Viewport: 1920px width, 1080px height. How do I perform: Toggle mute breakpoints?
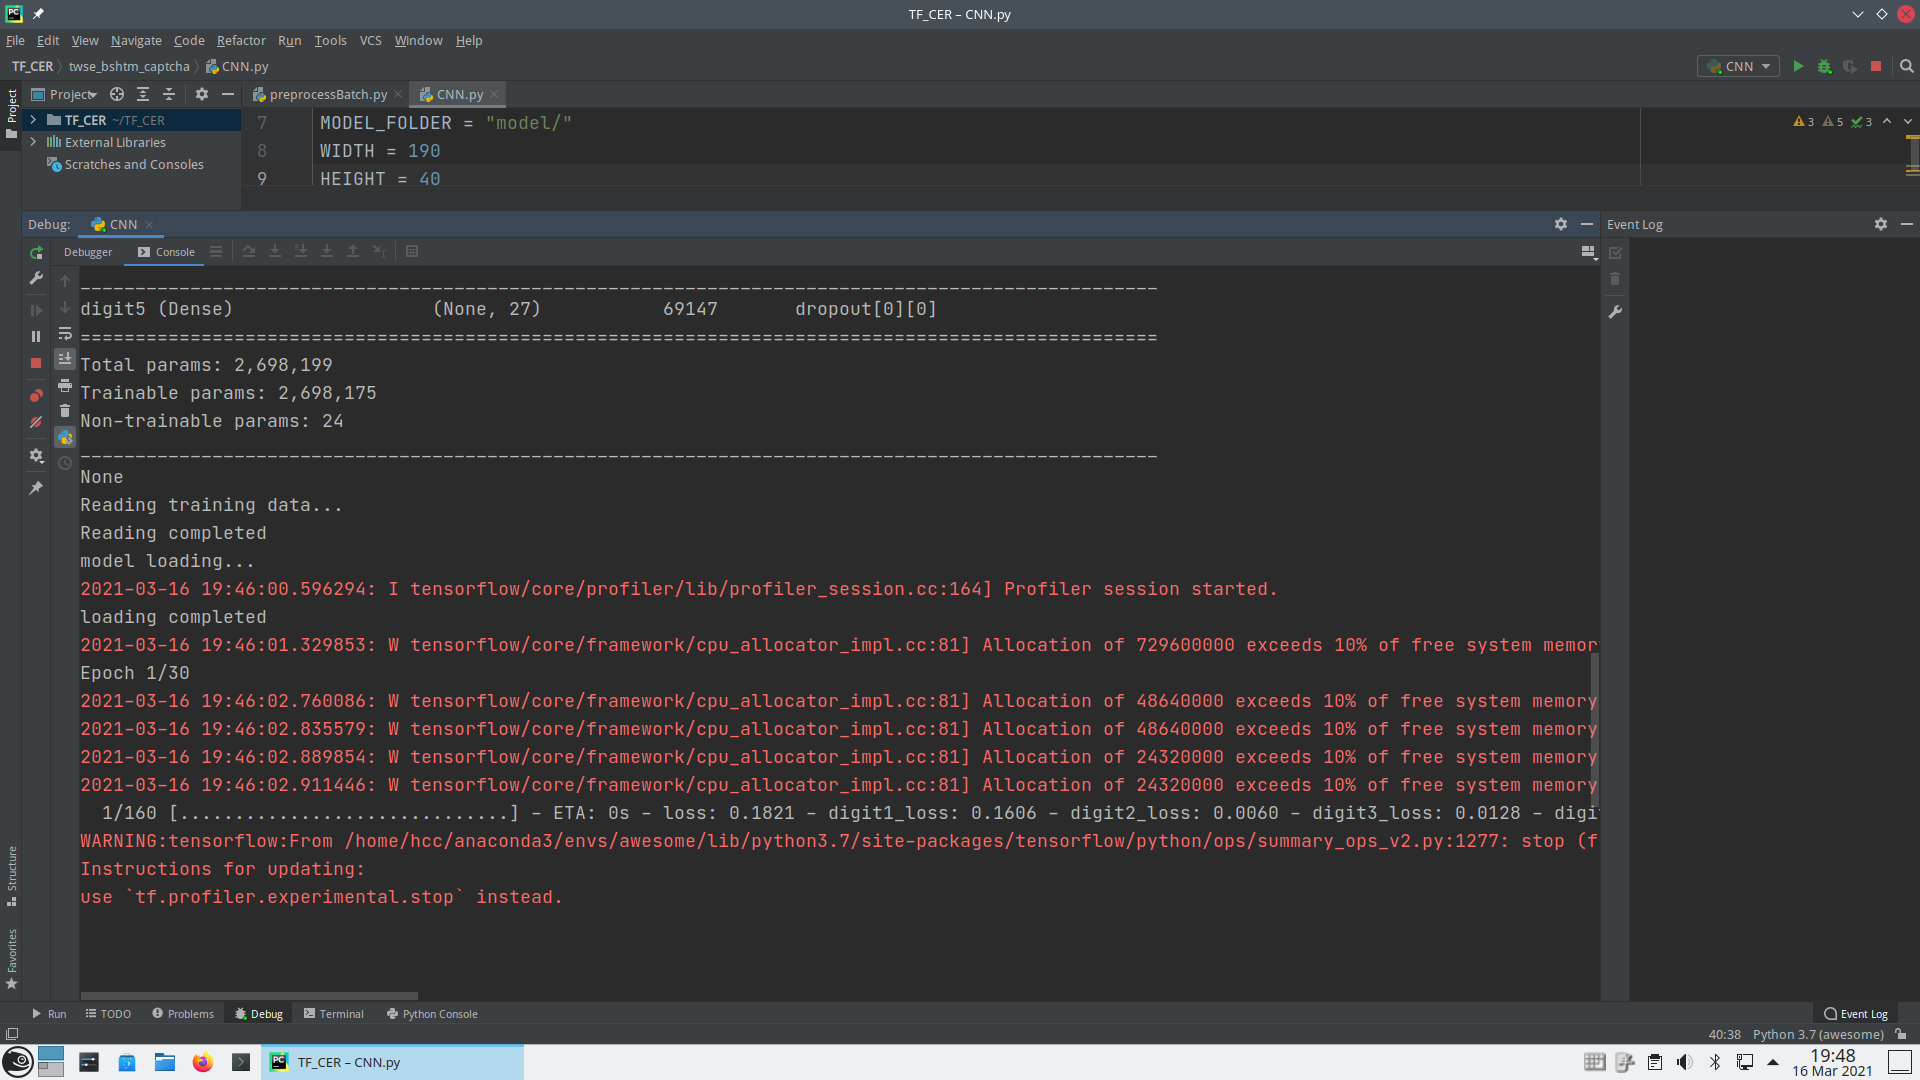(36, 422)
